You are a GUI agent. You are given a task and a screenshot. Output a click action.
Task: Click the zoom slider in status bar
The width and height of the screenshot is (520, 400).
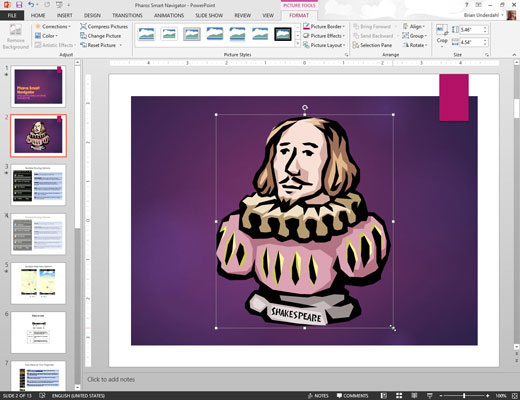pyautogui.click(x=464, y=396)
